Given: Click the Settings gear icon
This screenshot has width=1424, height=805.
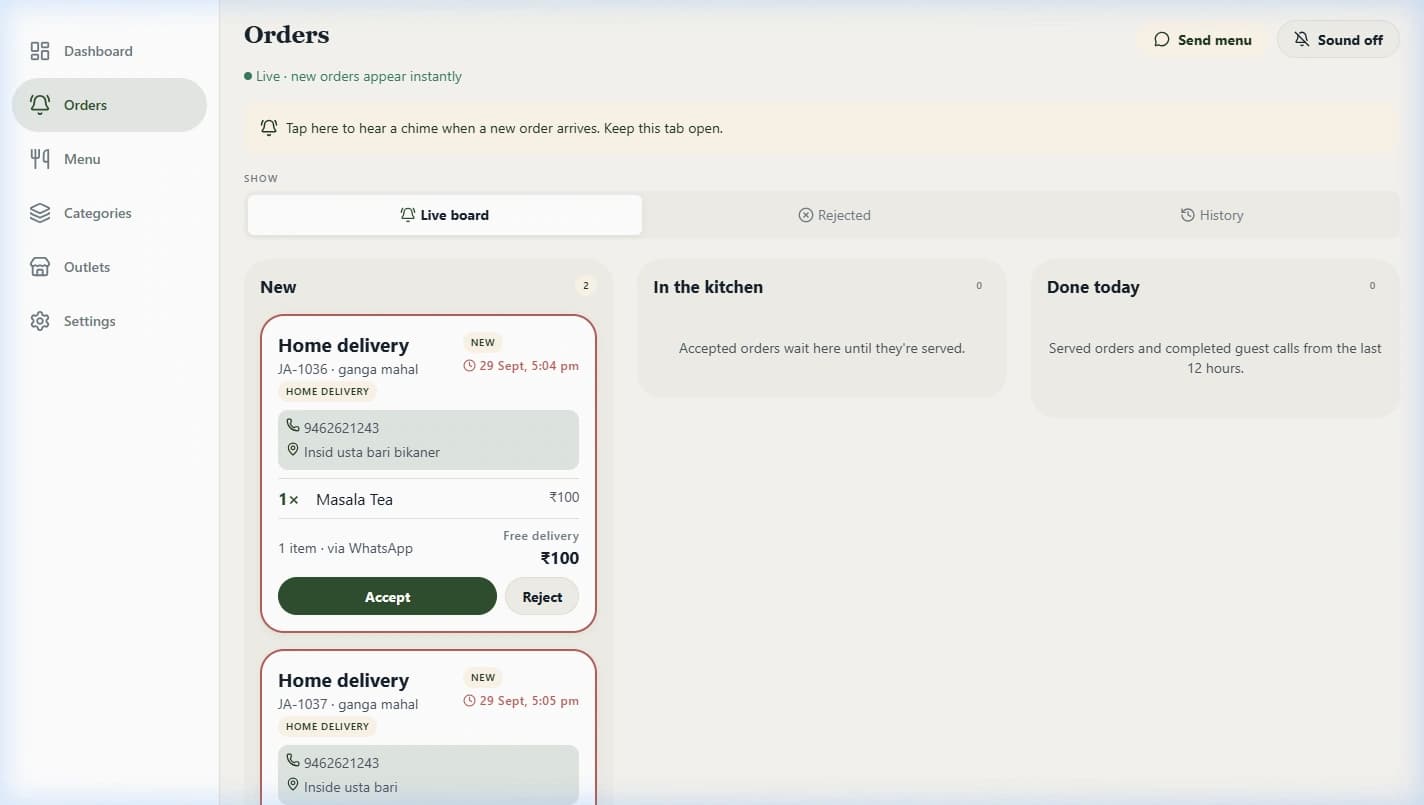Looking at the screenshot, I should (40, 321).
